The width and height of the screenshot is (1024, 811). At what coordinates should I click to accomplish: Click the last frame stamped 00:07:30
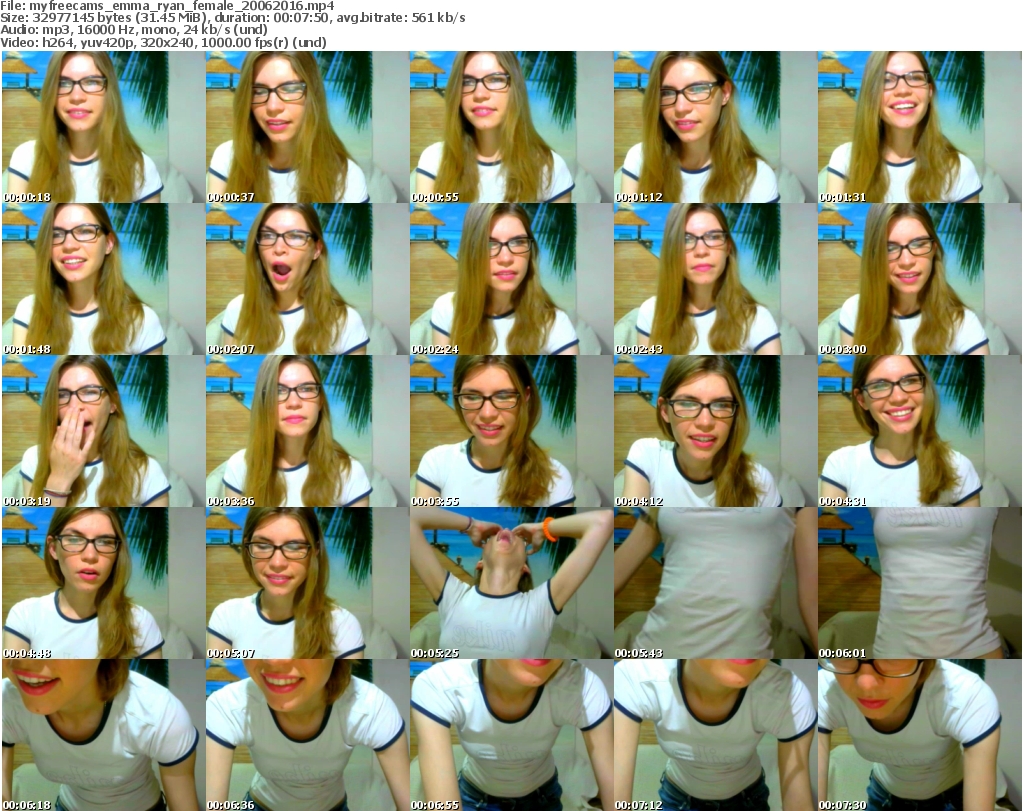pos(920,735)
